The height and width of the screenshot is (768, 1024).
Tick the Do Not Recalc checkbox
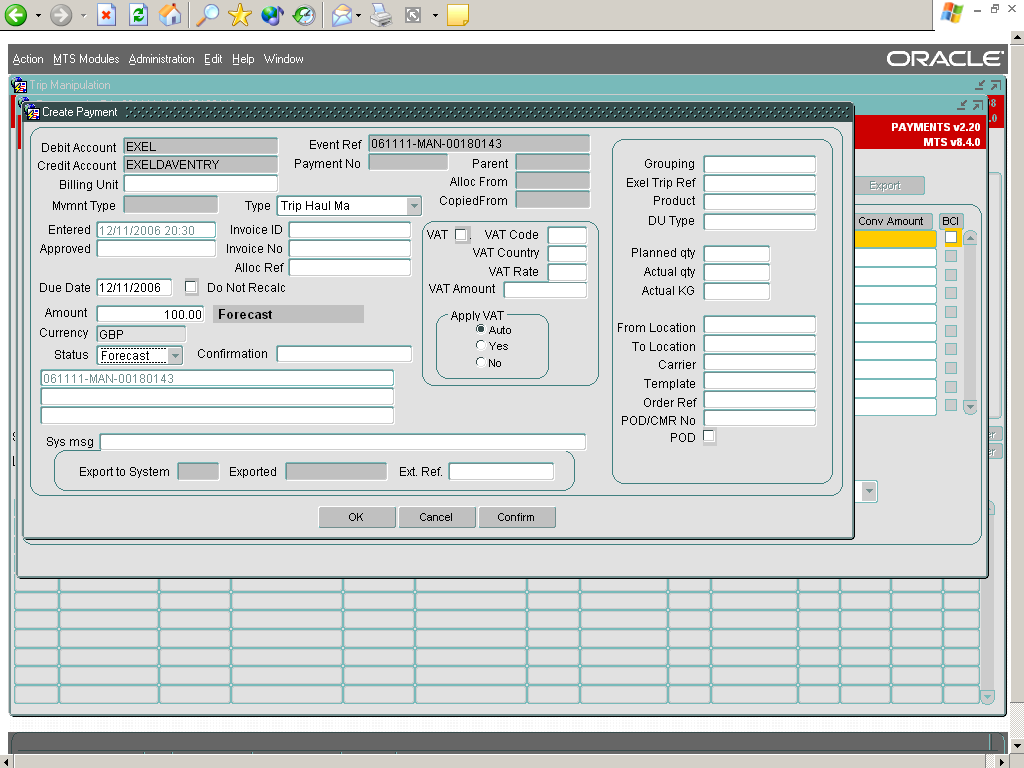tap(191, 287)
